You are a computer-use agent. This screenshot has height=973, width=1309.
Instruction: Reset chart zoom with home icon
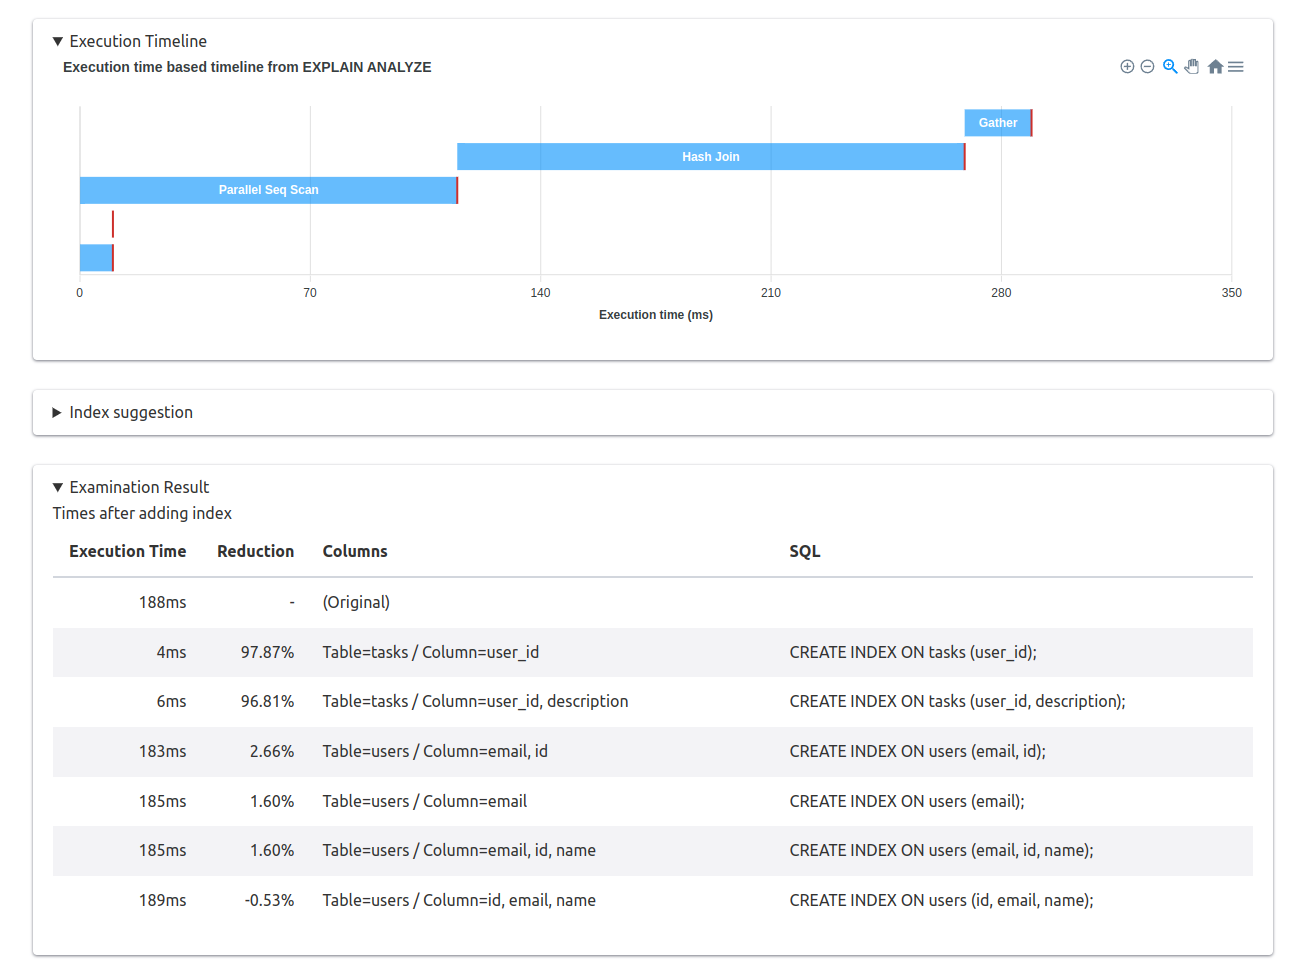1215,67
